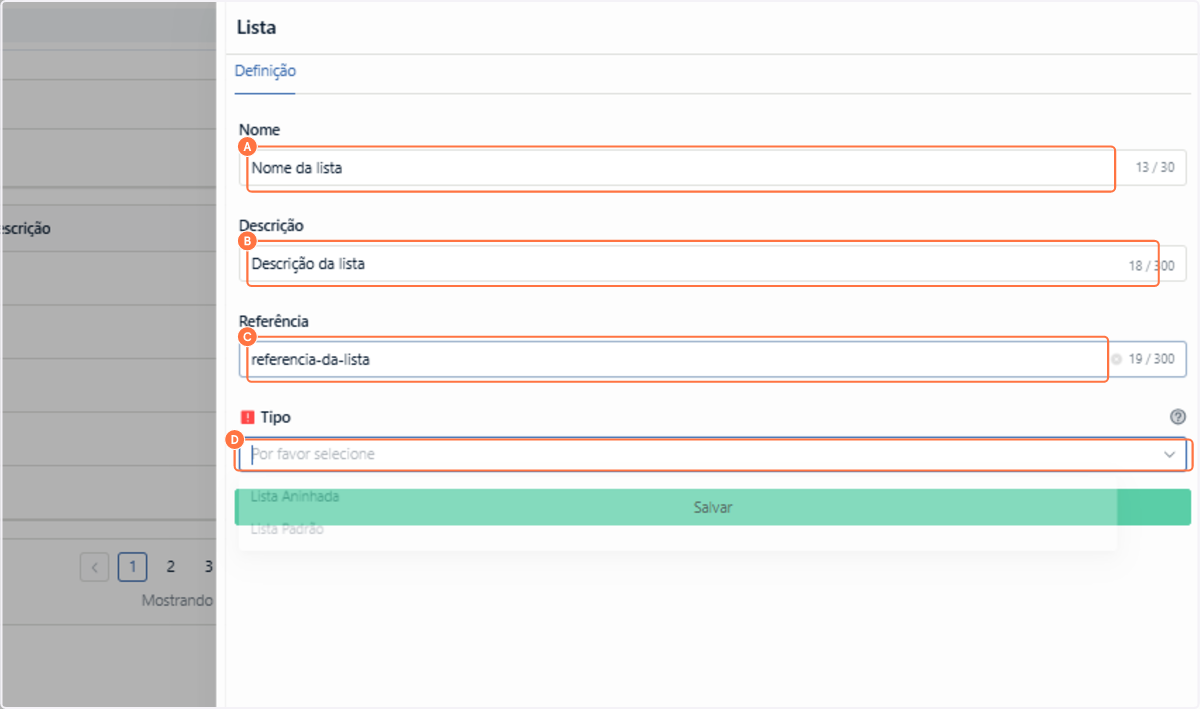1200x709 pixels.
Task: Click the '13 / 30' character counter
Action: click(1154, 168)
